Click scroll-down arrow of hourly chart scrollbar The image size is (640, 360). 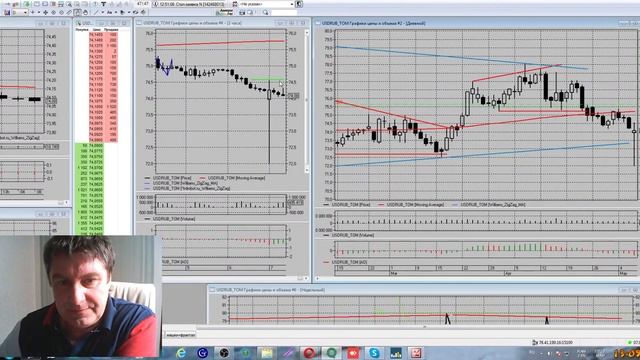[x=307, y=170]
